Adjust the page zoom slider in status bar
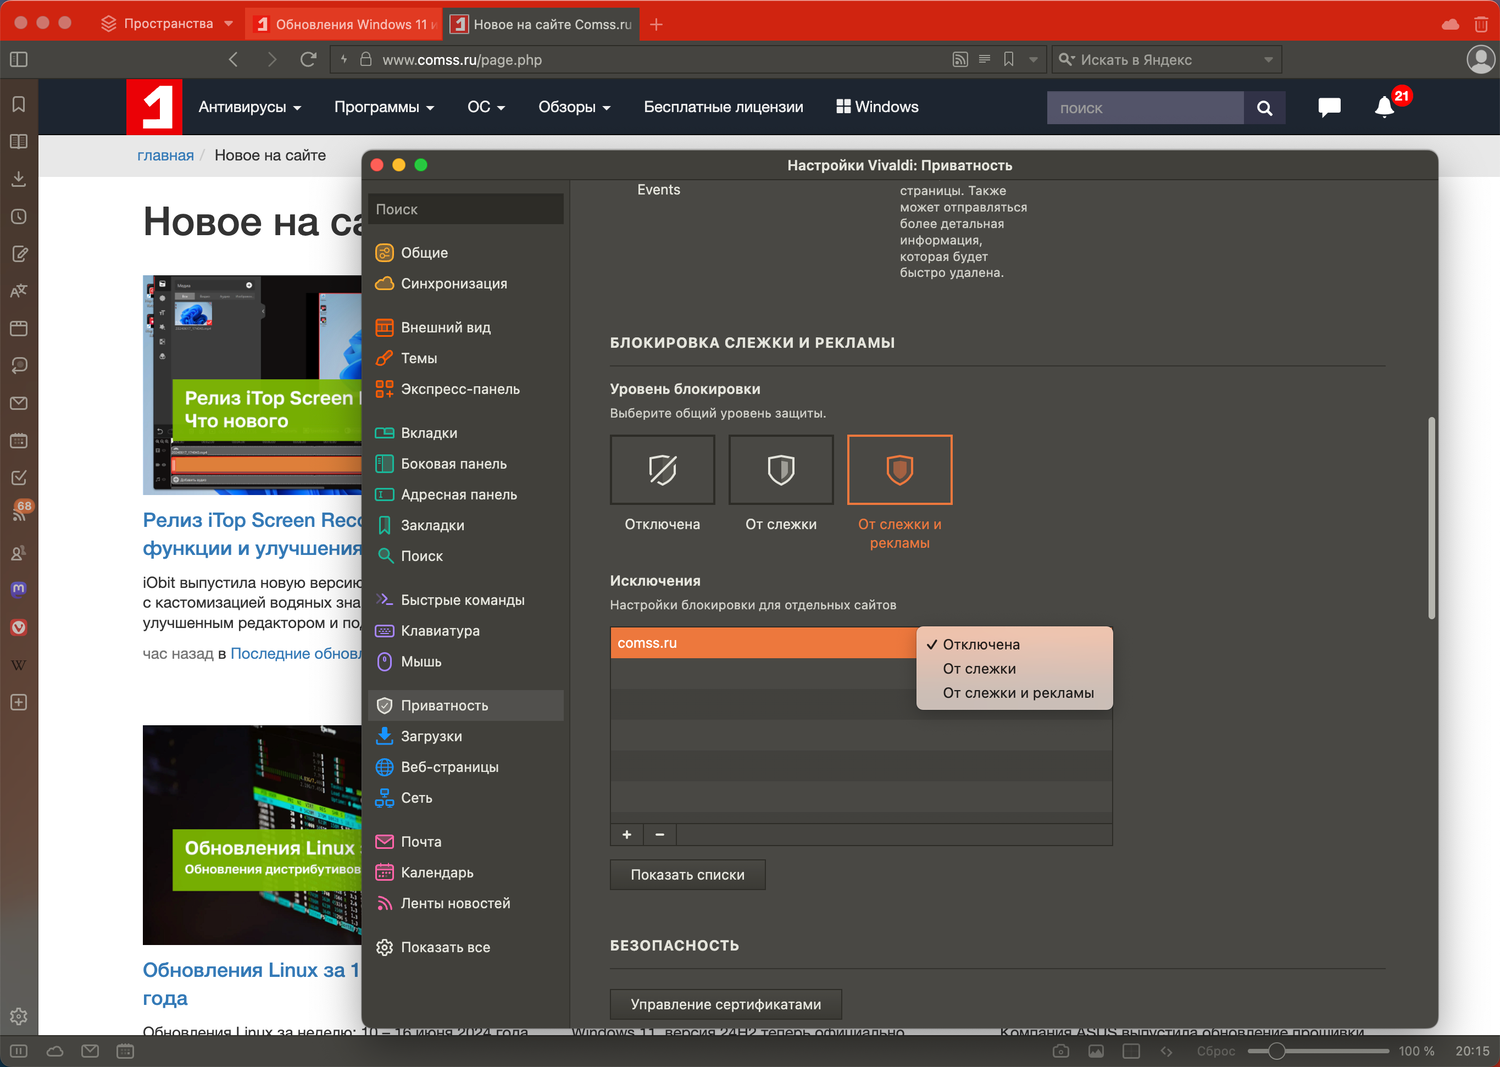Image resolution: width=1500 pixels, height=1067 pixels. (x=1318, y=1051)
